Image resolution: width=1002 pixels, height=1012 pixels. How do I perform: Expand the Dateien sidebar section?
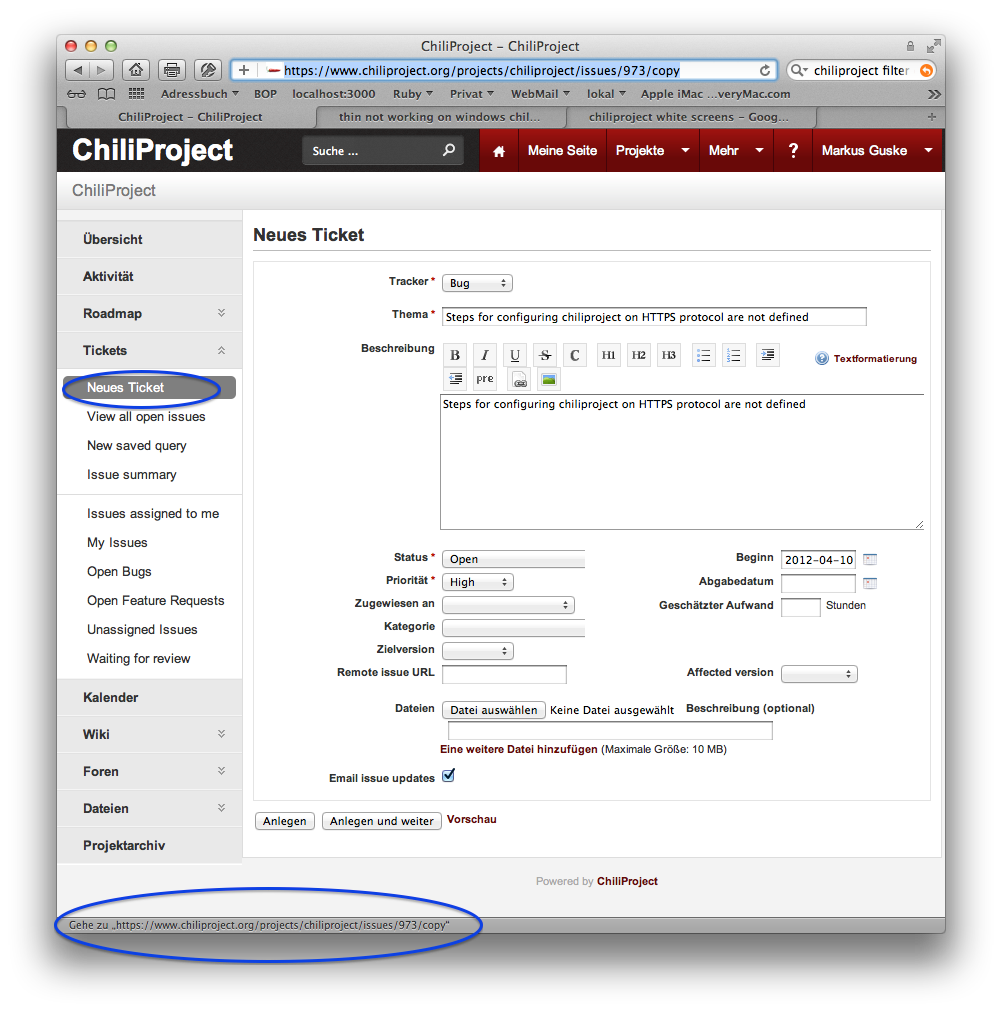click(221, 808)
